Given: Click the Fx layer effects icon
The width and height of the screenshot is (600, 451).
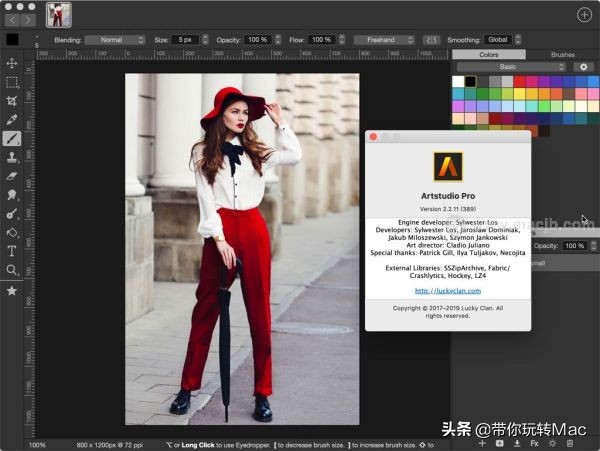Looking at the screenshot, I should pos(534,443).
